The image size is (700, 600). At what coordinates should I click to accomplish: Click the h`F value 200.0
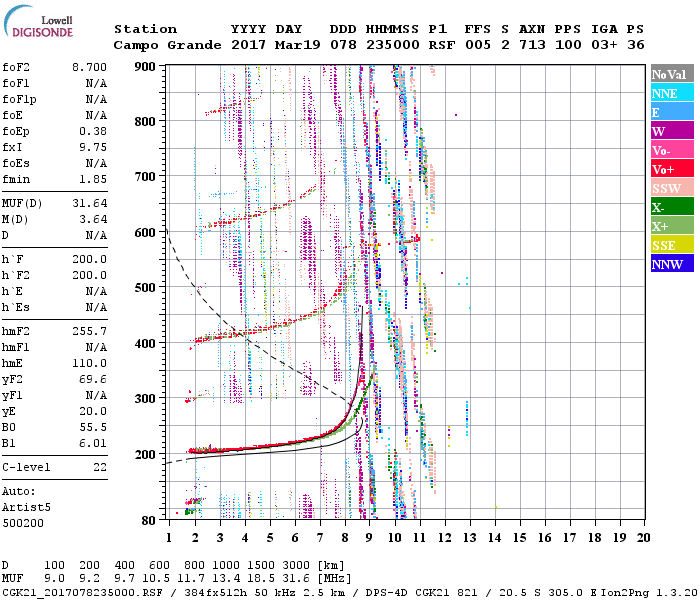pos(90,259)
